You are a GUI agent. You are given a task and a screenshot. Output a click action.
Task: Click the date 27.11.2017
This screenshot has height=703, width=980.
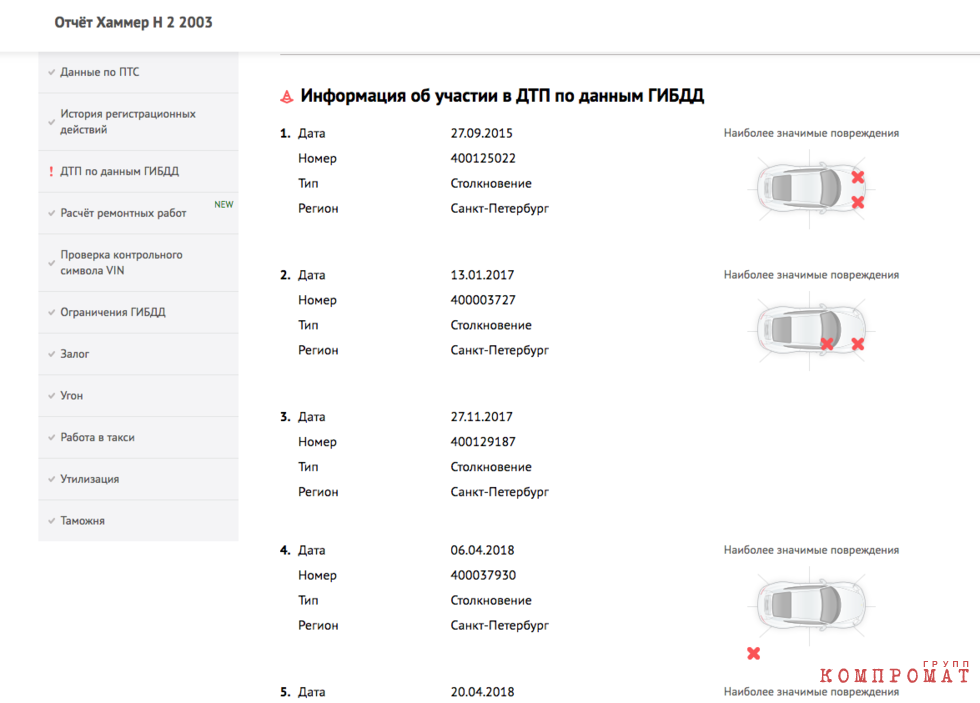click(481, 417)
